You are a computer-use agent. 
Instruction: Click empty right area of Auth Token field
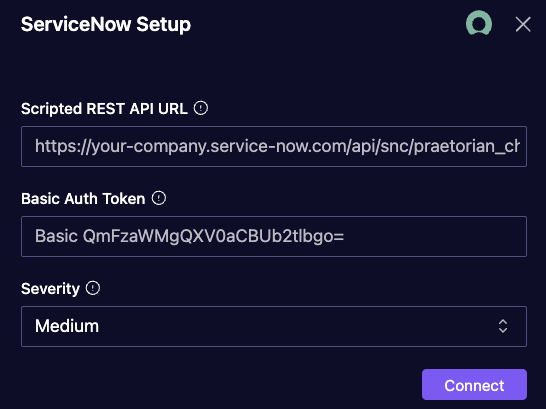click(x=435, y=236)
